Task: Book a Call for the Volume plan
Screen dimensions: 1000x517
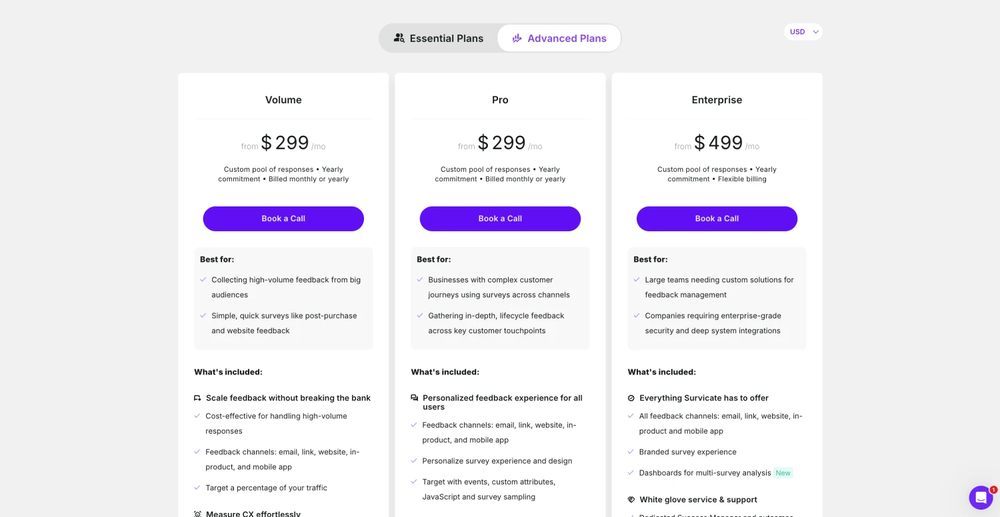Action: pos(283,218)
